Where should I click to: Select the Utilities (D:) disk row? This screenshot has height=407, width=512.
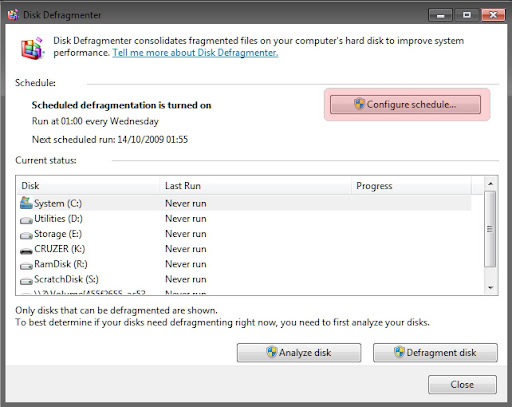tap(244, 219)
